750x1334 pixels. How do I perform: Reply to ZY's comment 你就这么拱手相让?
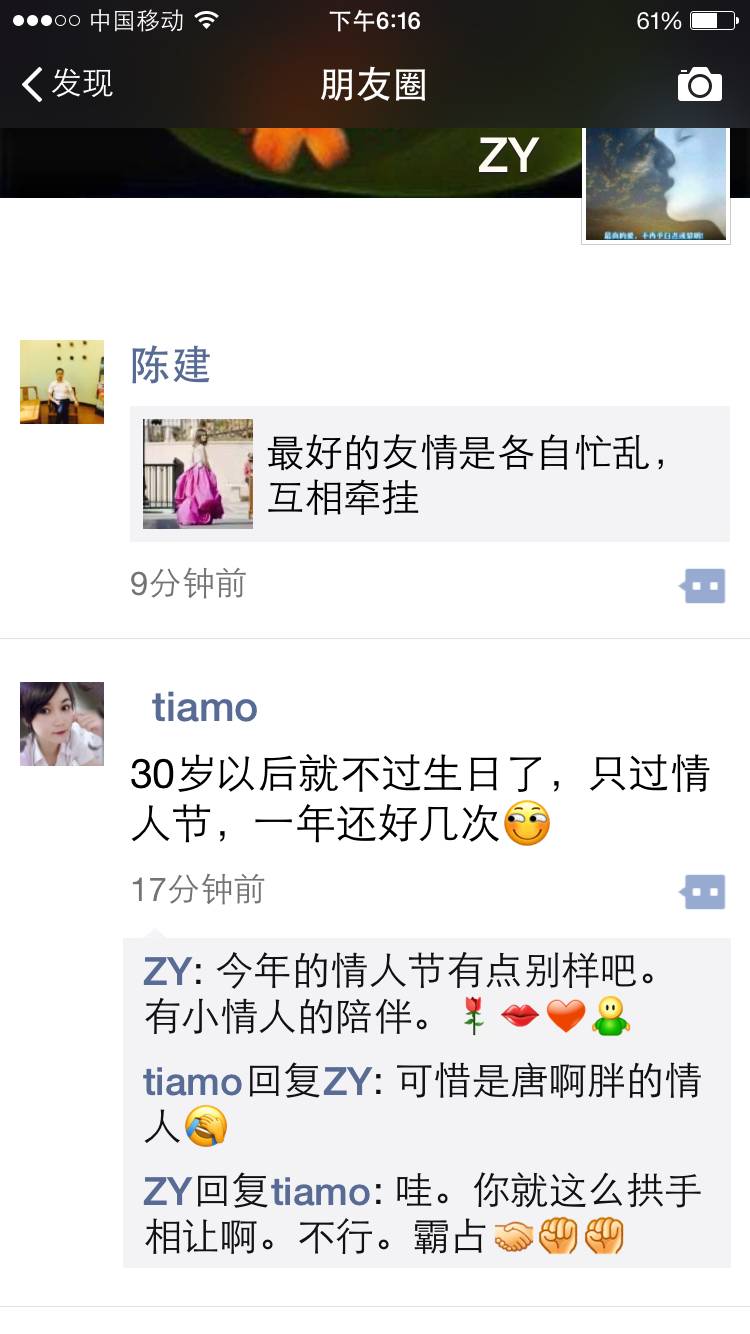tap(427, 1214)
